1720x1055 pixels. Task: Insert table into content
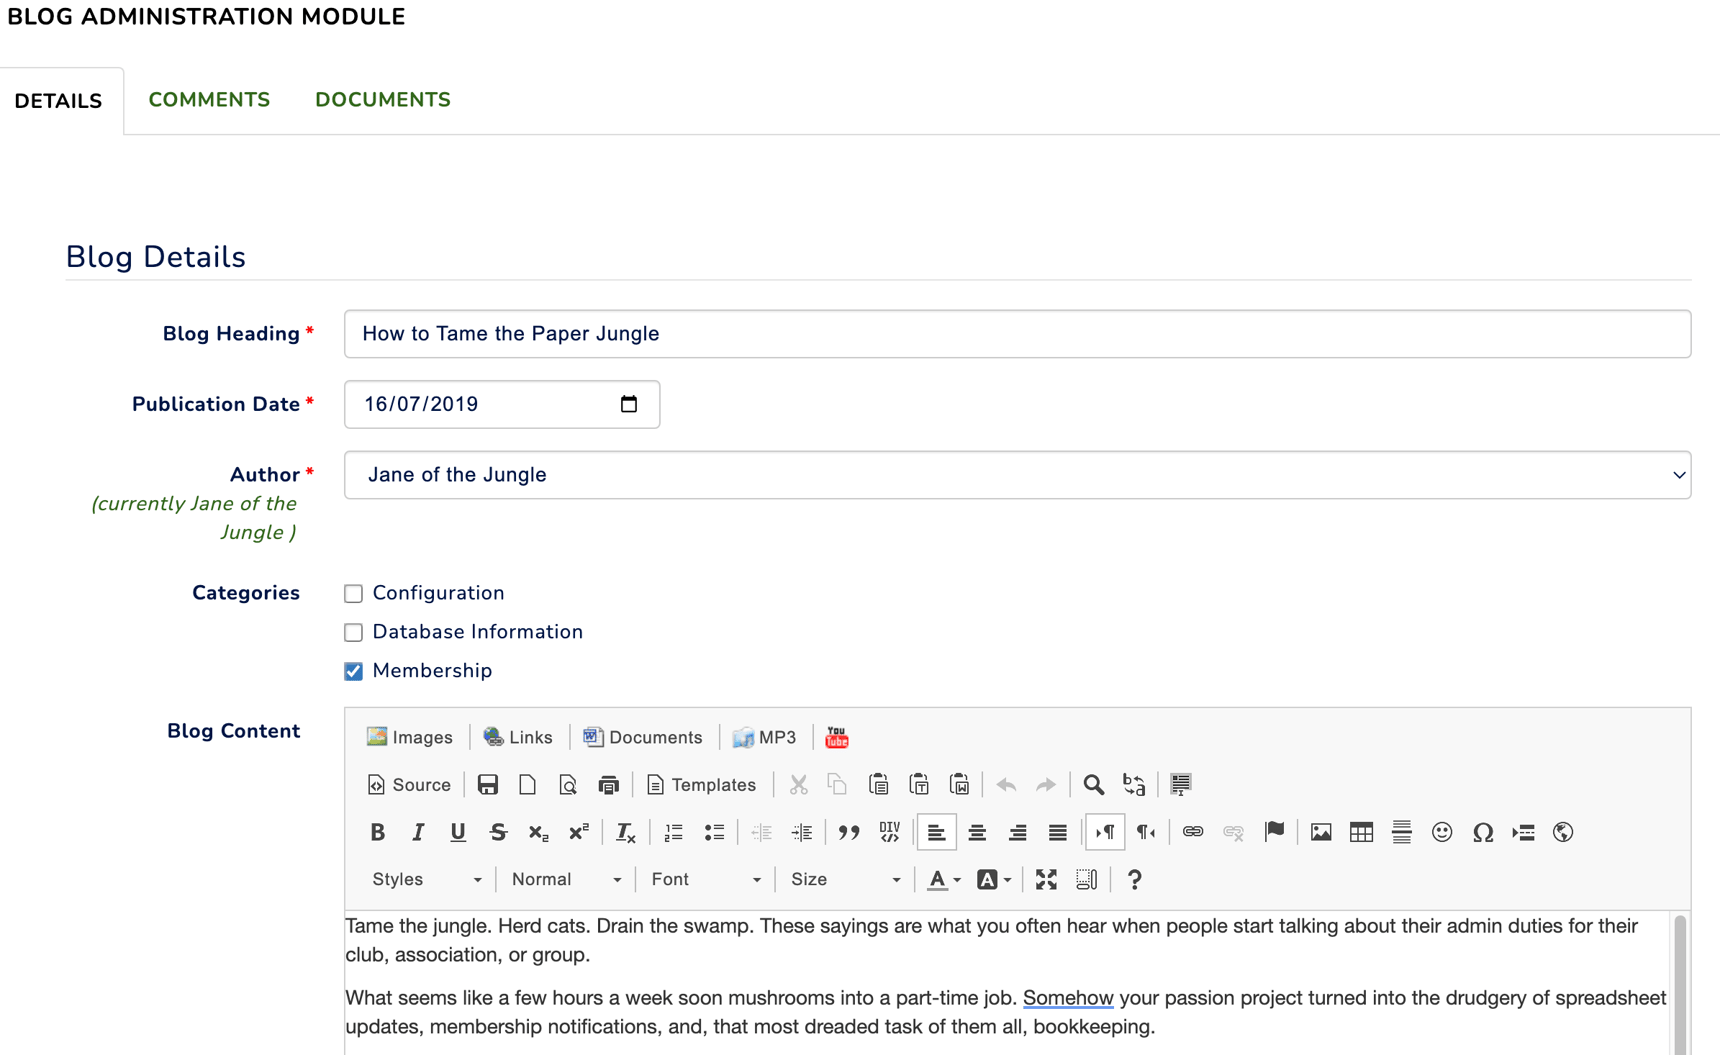coord(1361,832)
